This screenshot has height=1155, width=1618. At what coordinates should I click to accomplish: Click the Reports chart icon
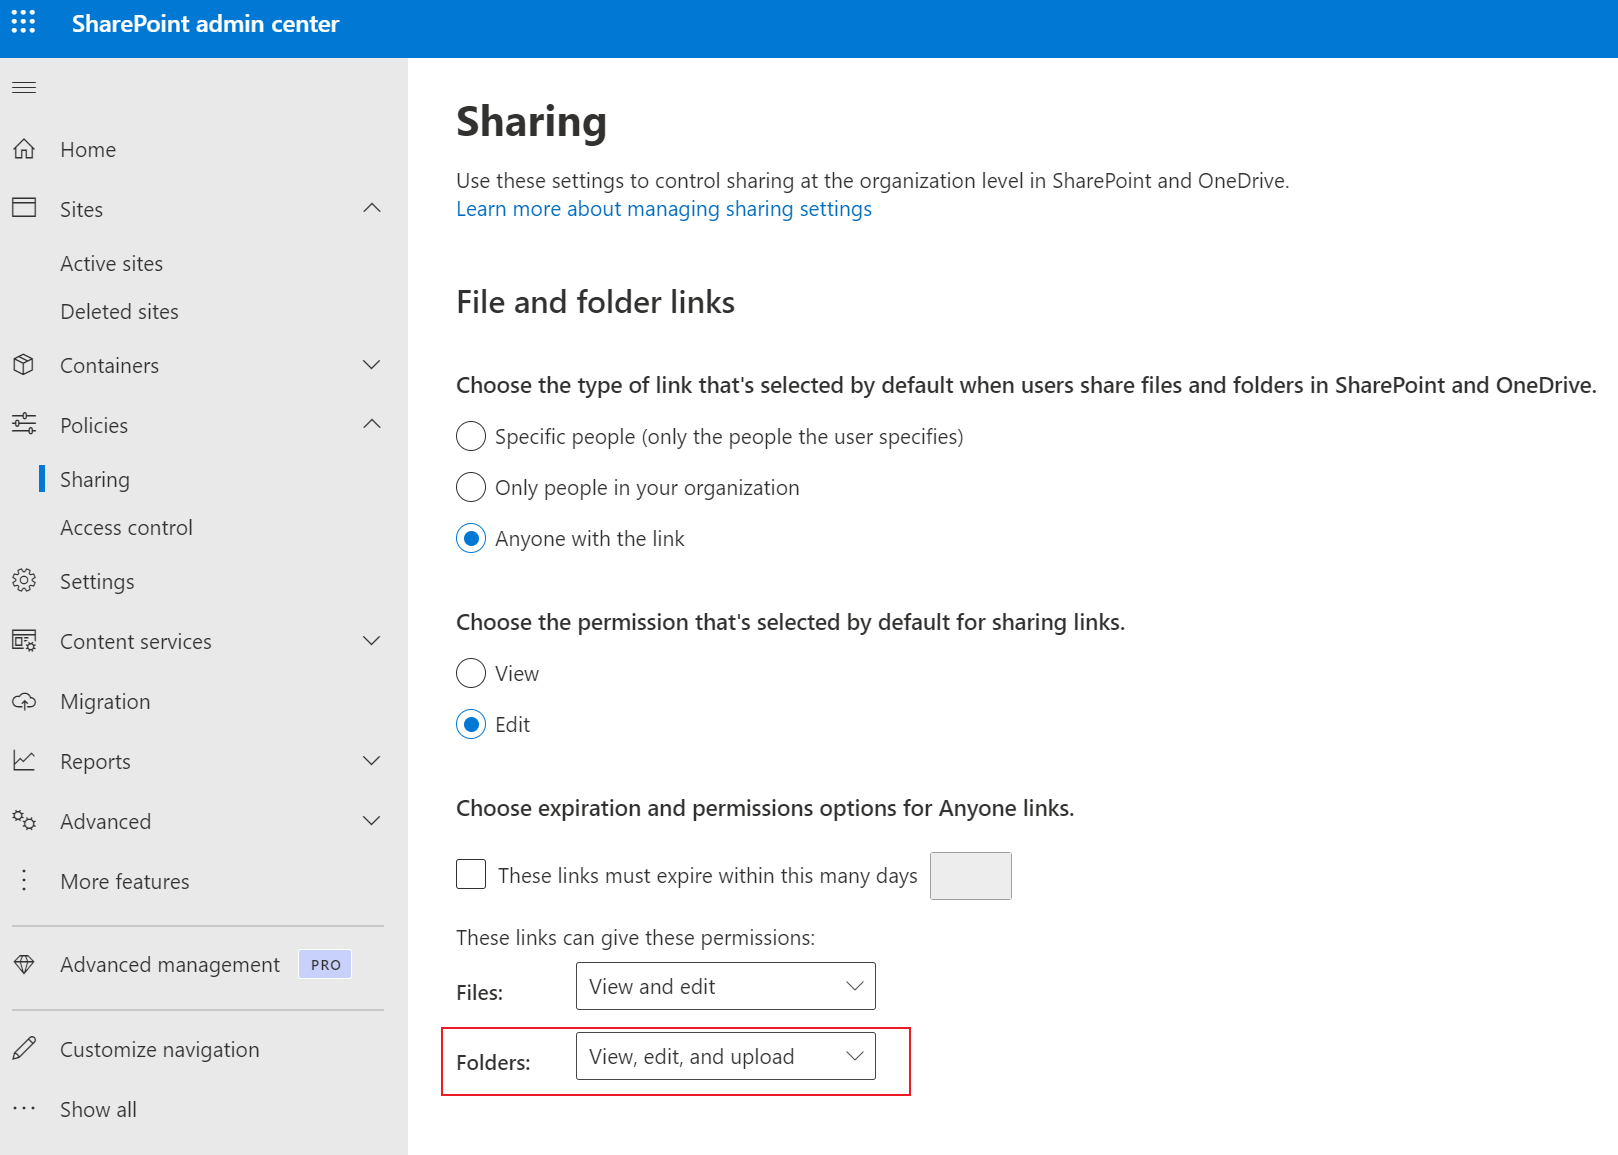[x=24, y=761]
